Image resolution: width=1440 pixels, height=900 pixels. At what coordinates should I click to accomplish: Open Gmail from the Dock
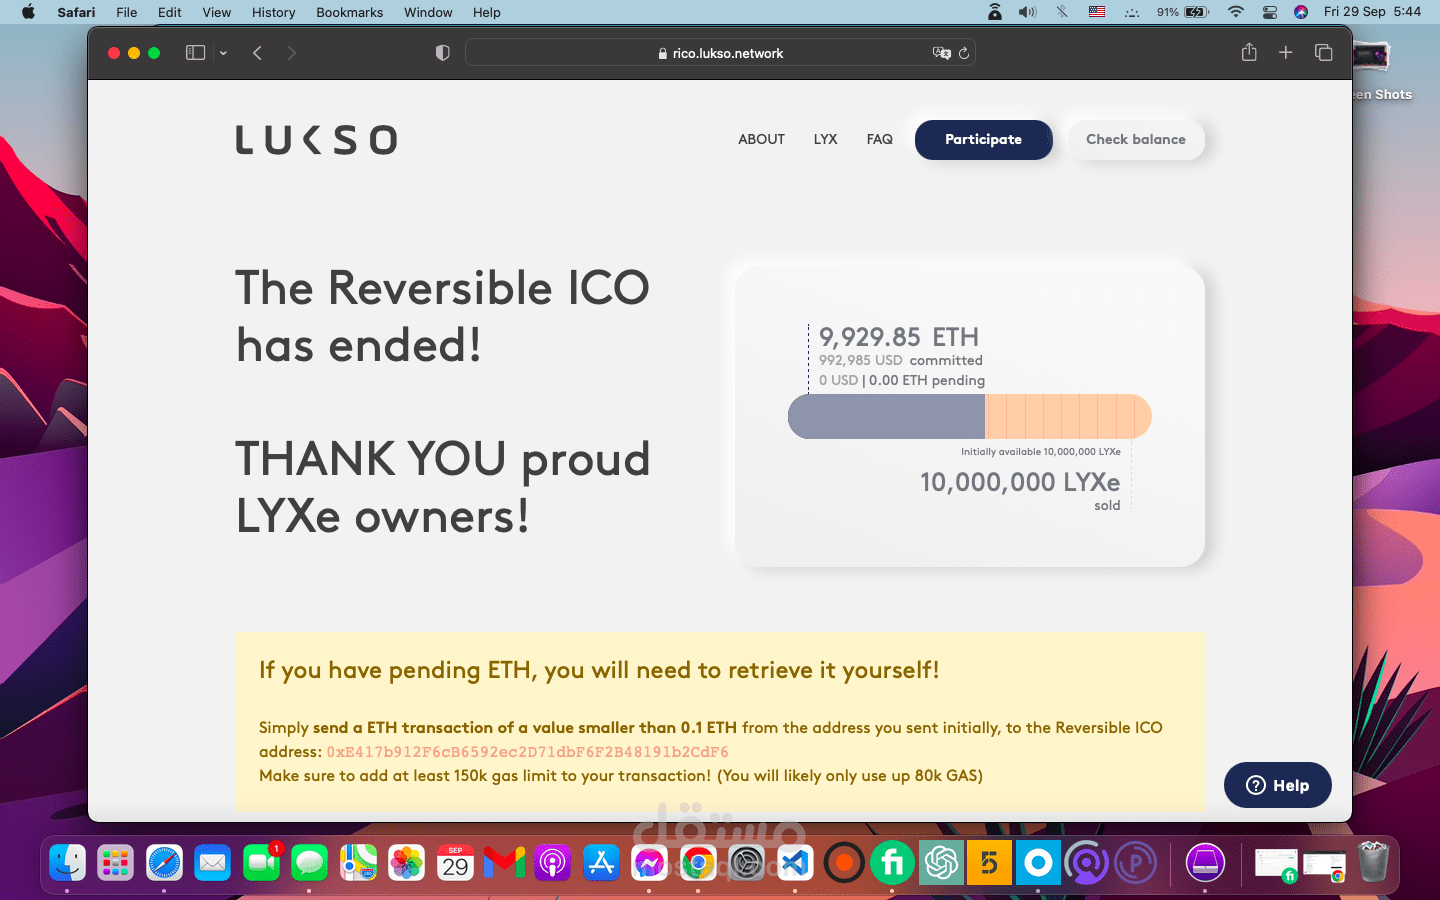coord(504,862)
